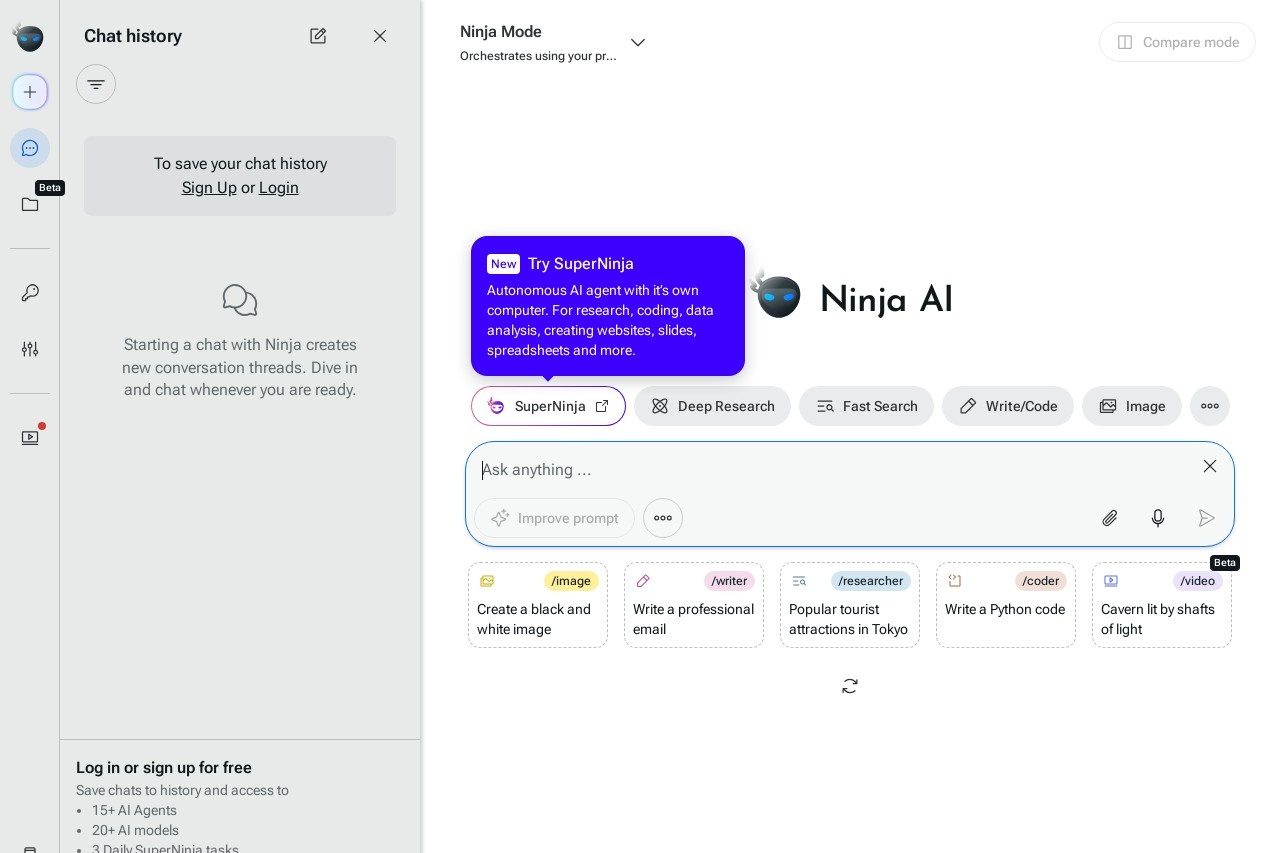Select the Deep Research agent
Viewport: 1280px width, 853px height.
712,406
